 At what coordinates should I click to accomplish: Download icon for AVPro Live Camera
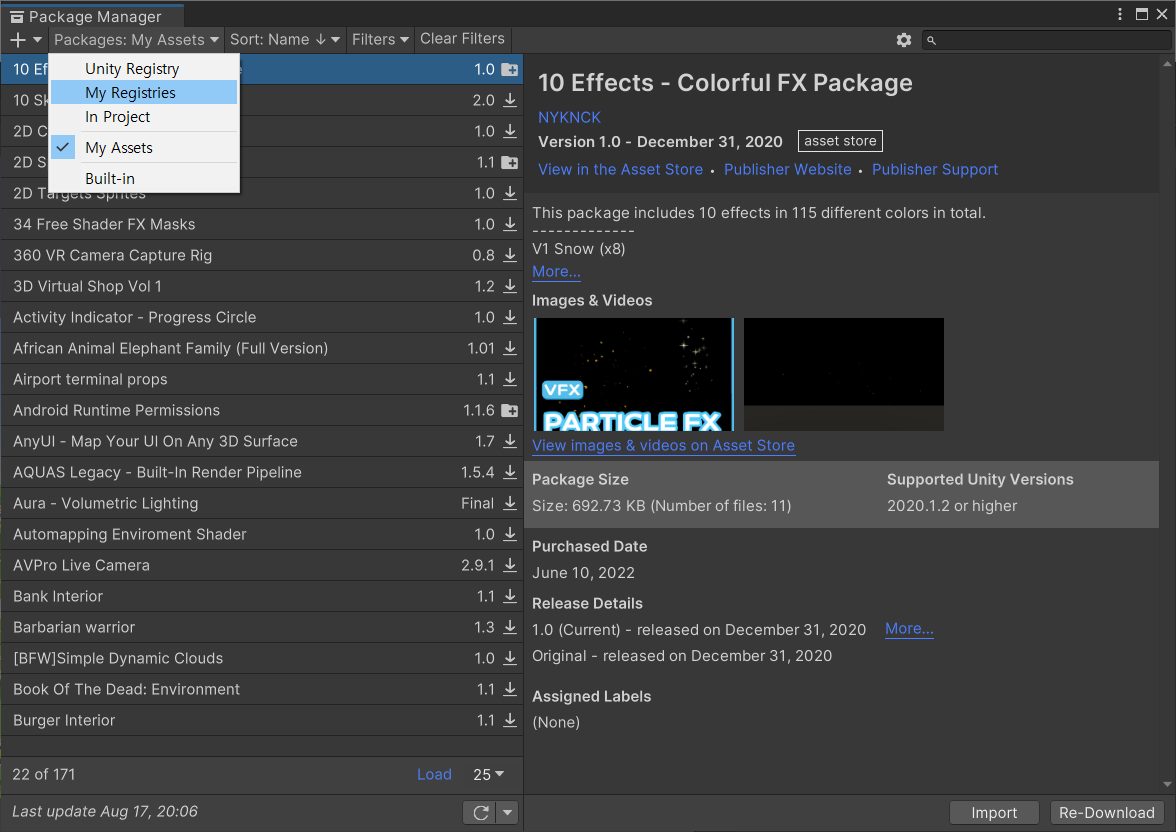click(510, 565)
